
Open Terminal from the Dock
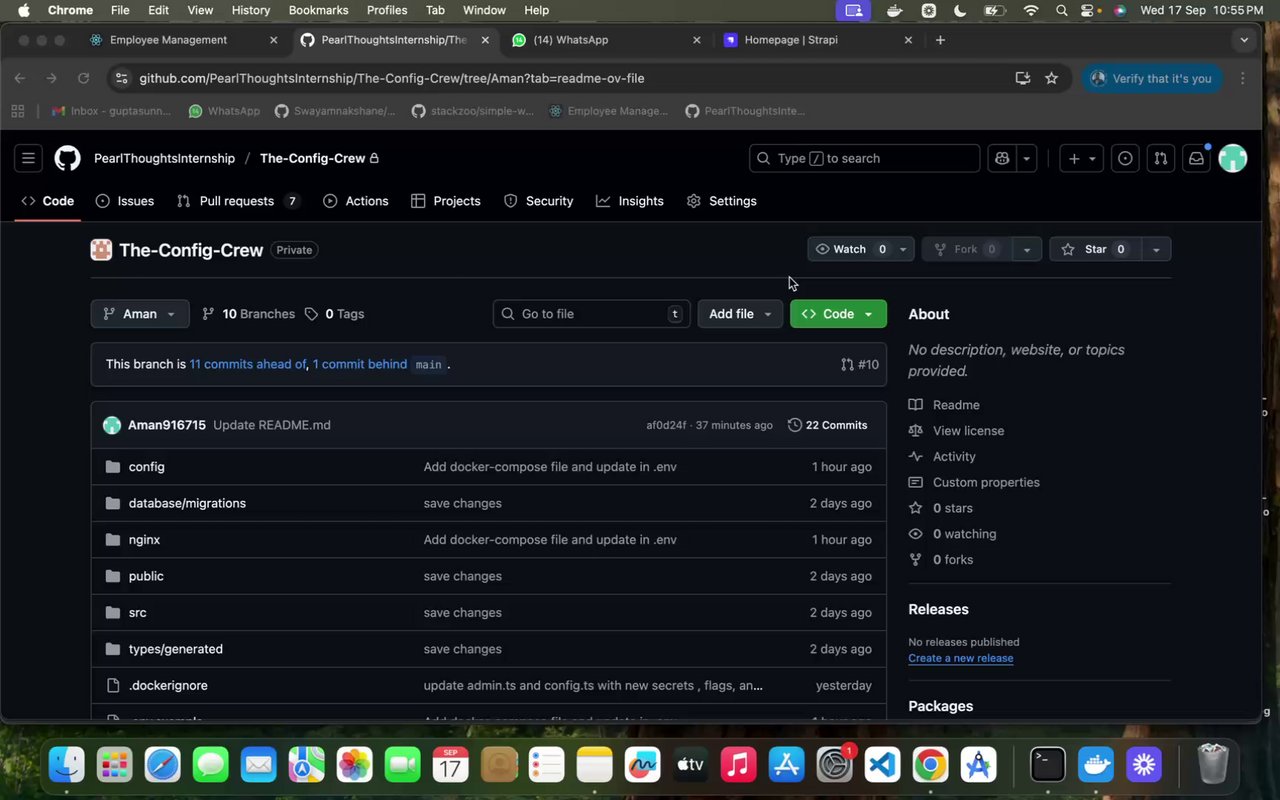[1047, 766]
